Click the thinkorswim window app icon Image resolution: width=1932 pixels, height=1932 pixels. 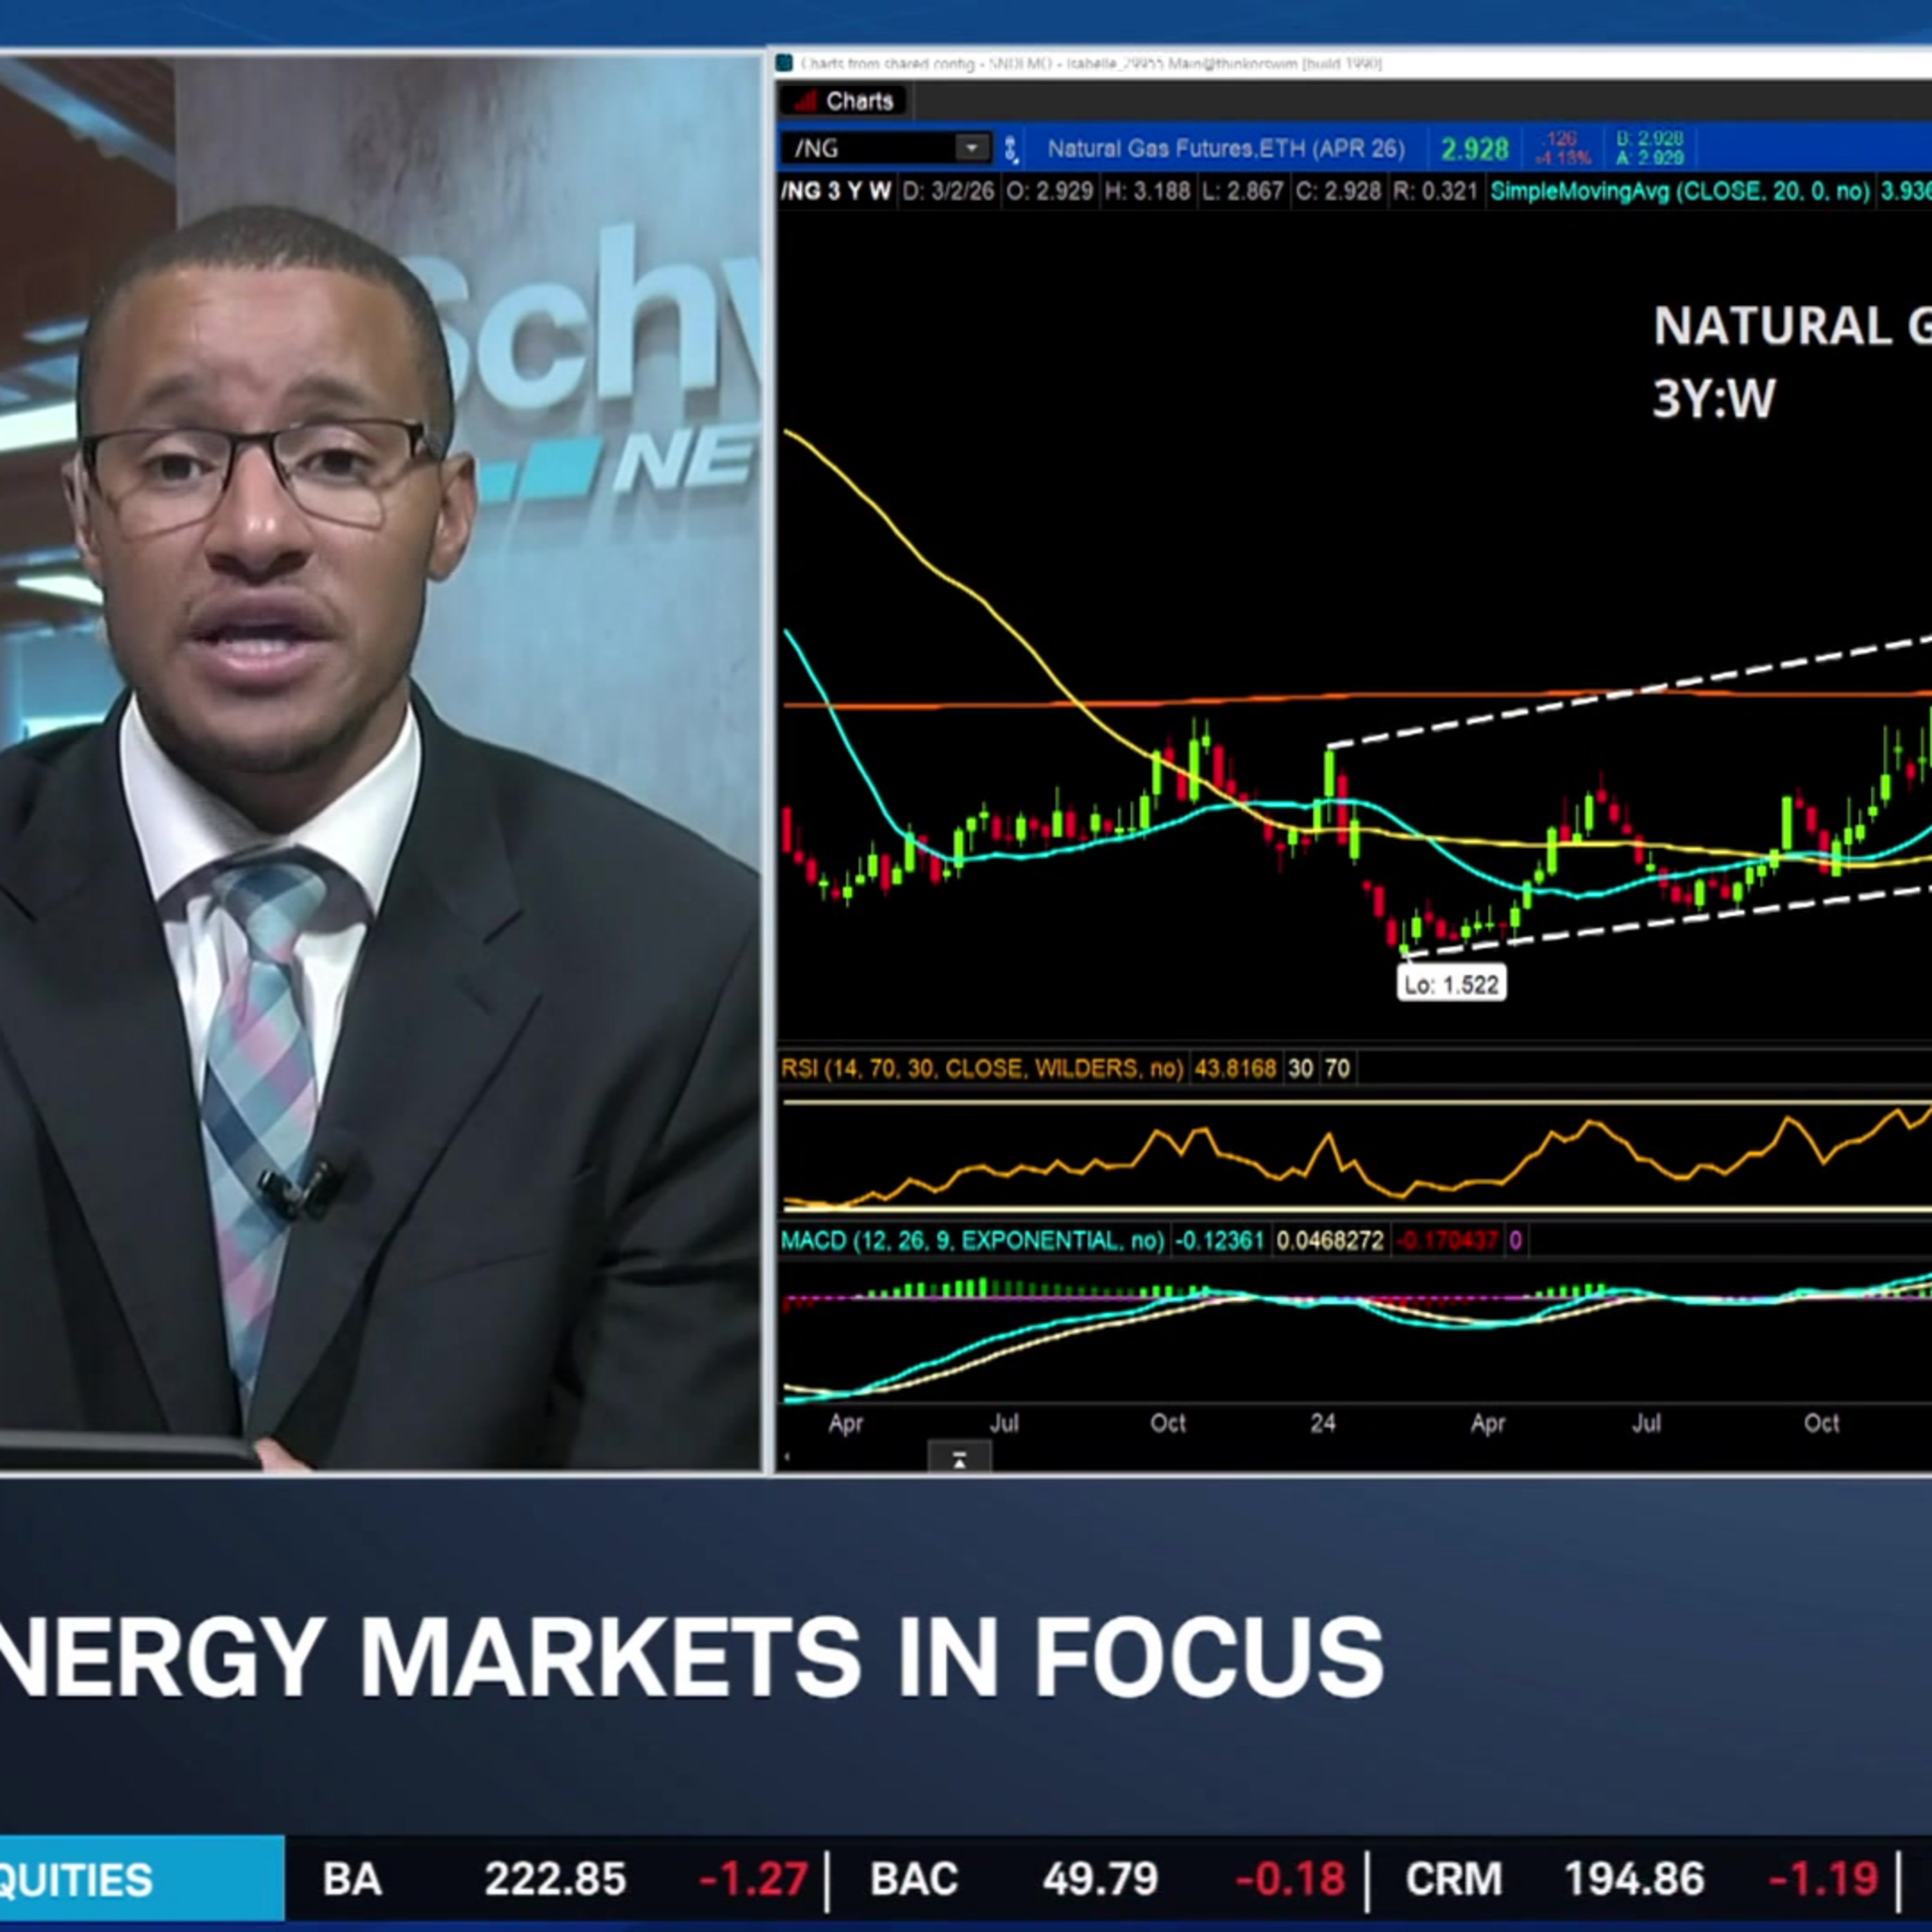click(785, 63)
